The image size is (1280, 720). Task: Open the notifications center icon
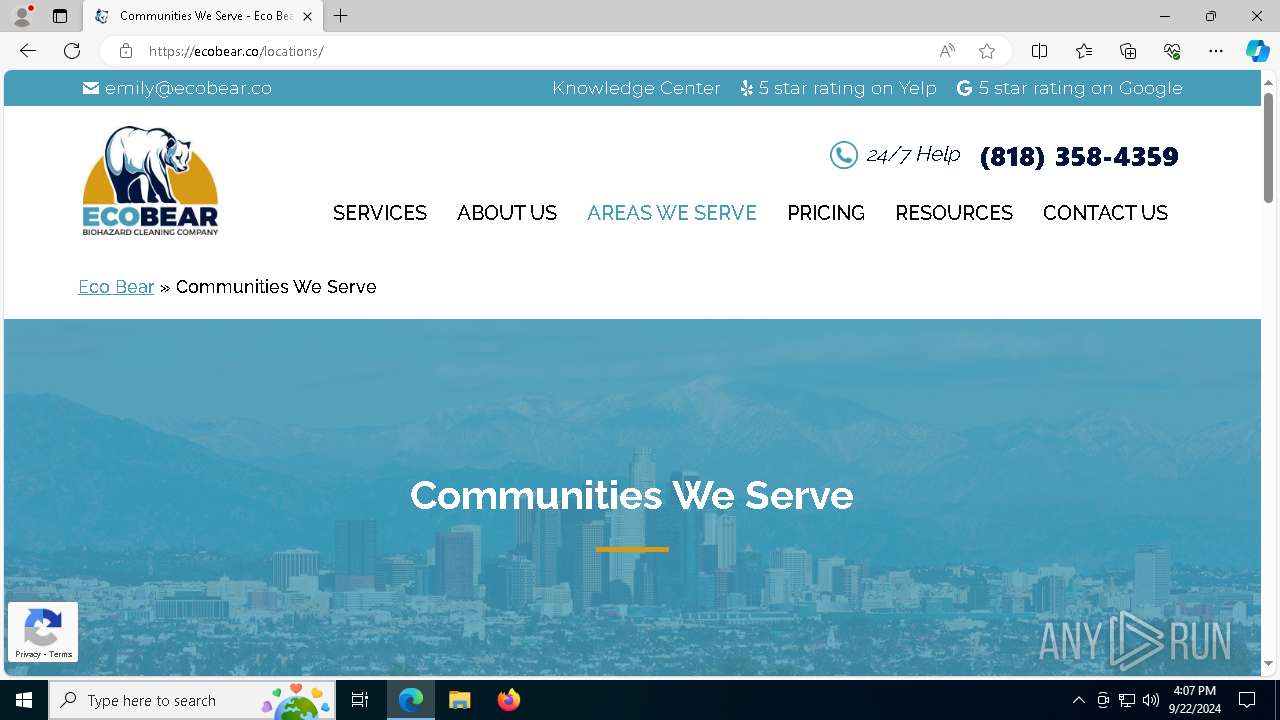click(1247, 700)
